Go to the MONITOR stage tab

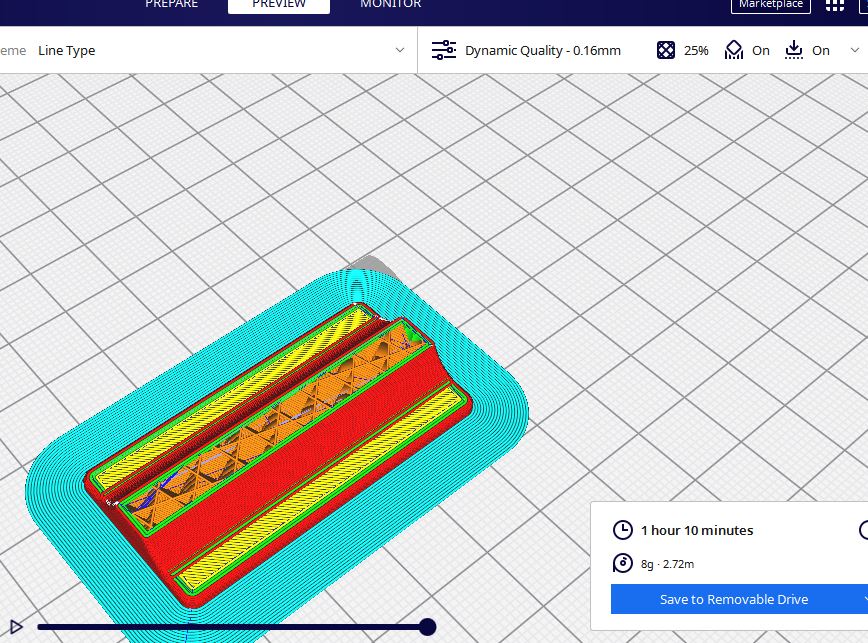[390, 5]
